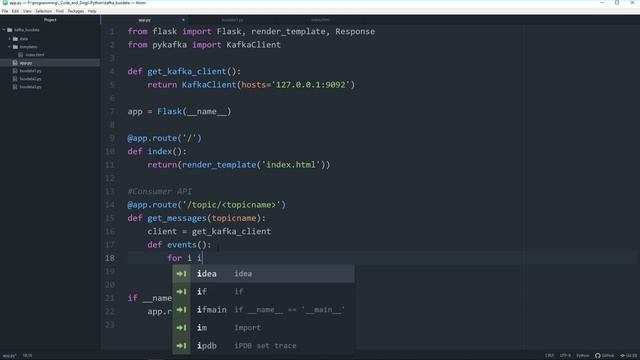
Task: Click the 'def events():' line
Action: click(x=179, y=245)
